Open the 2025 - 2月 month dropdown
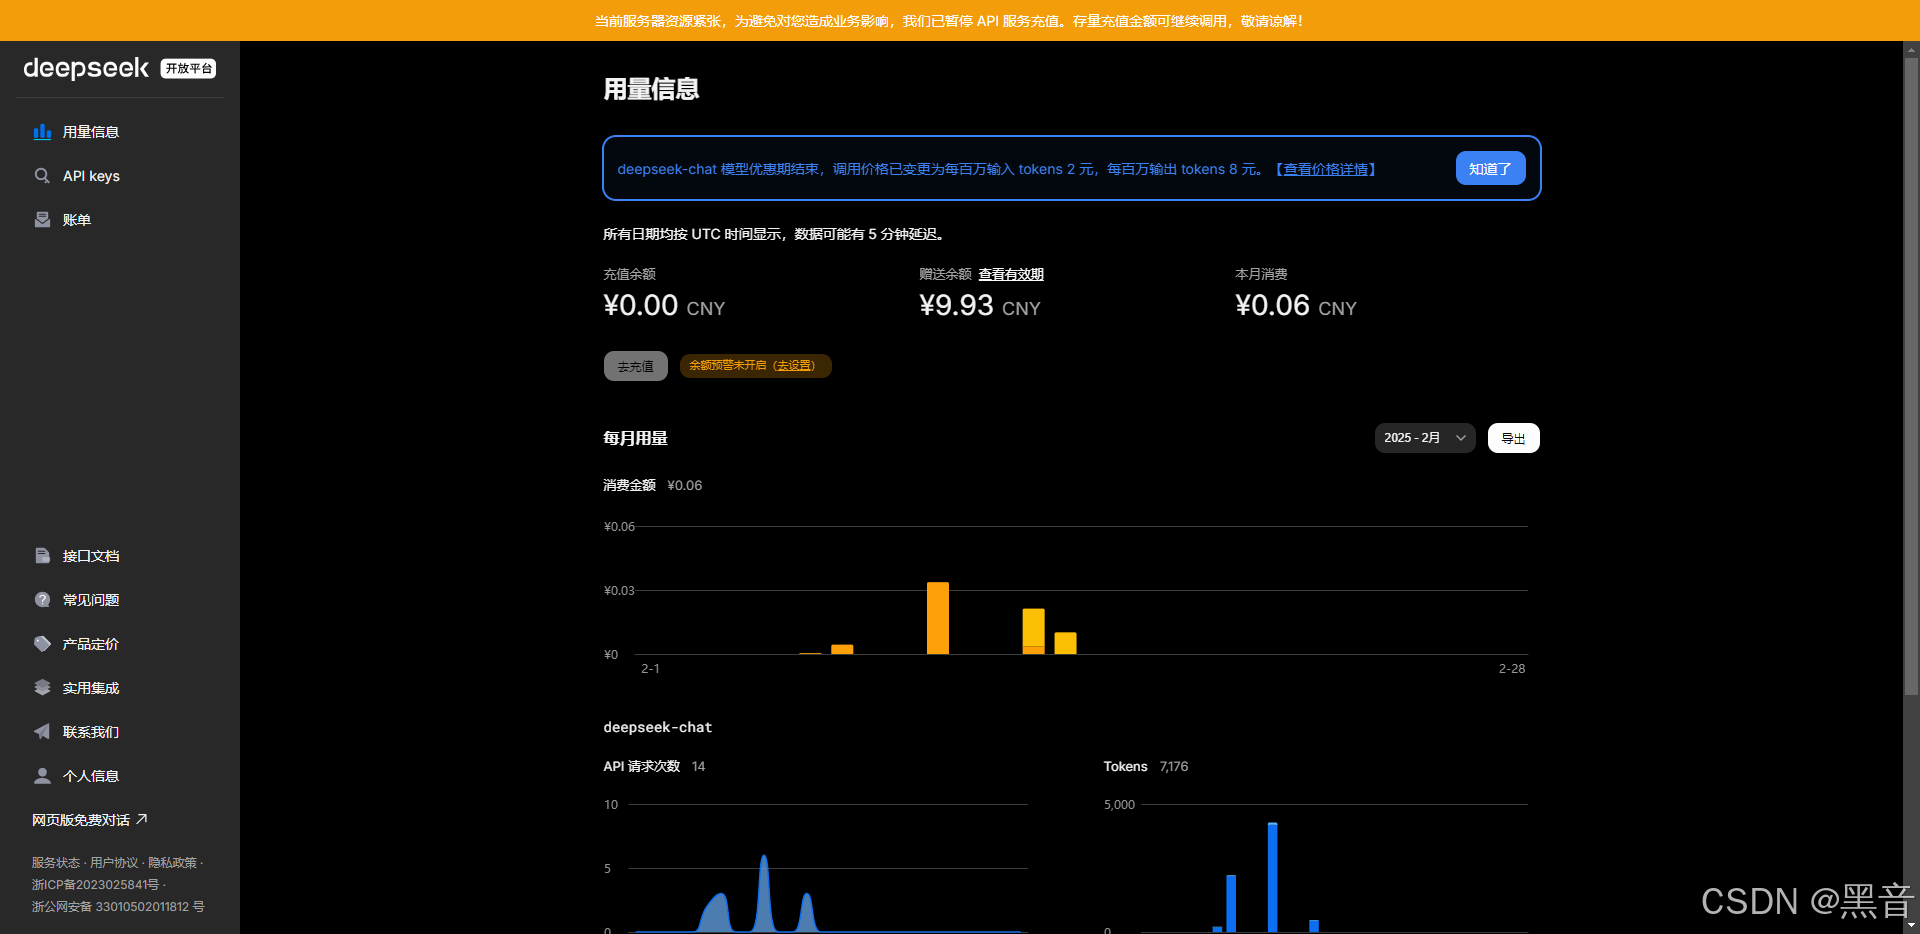 point(1425,438)
